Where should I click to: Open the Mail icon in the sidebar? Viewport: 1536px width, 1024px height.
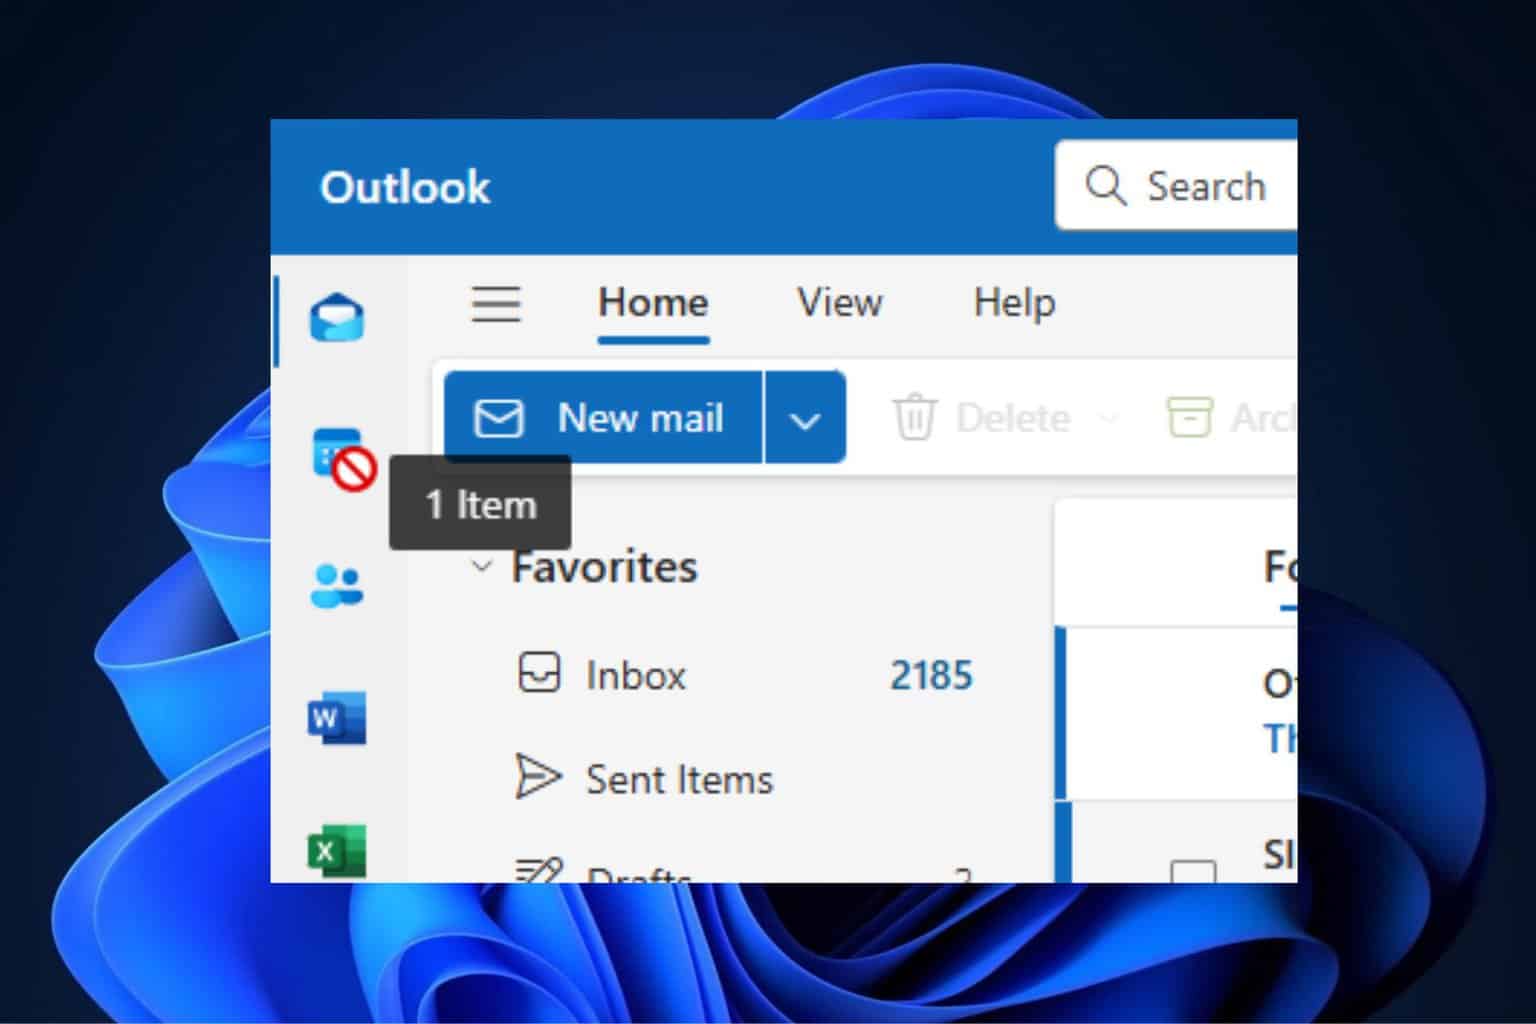pos(337,319)
